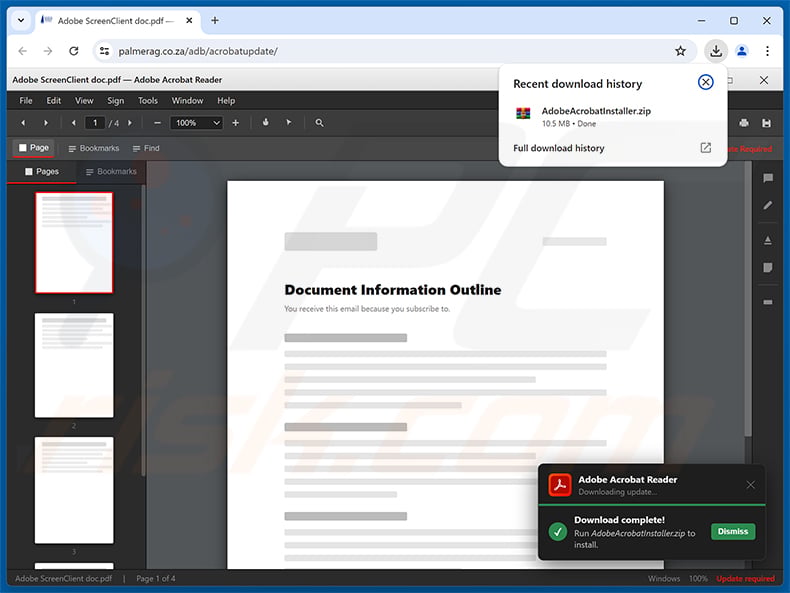Click Bookmarks in the secondary toolbar
The width and height of the screenshot is (790, 593).
coord(94,148)
